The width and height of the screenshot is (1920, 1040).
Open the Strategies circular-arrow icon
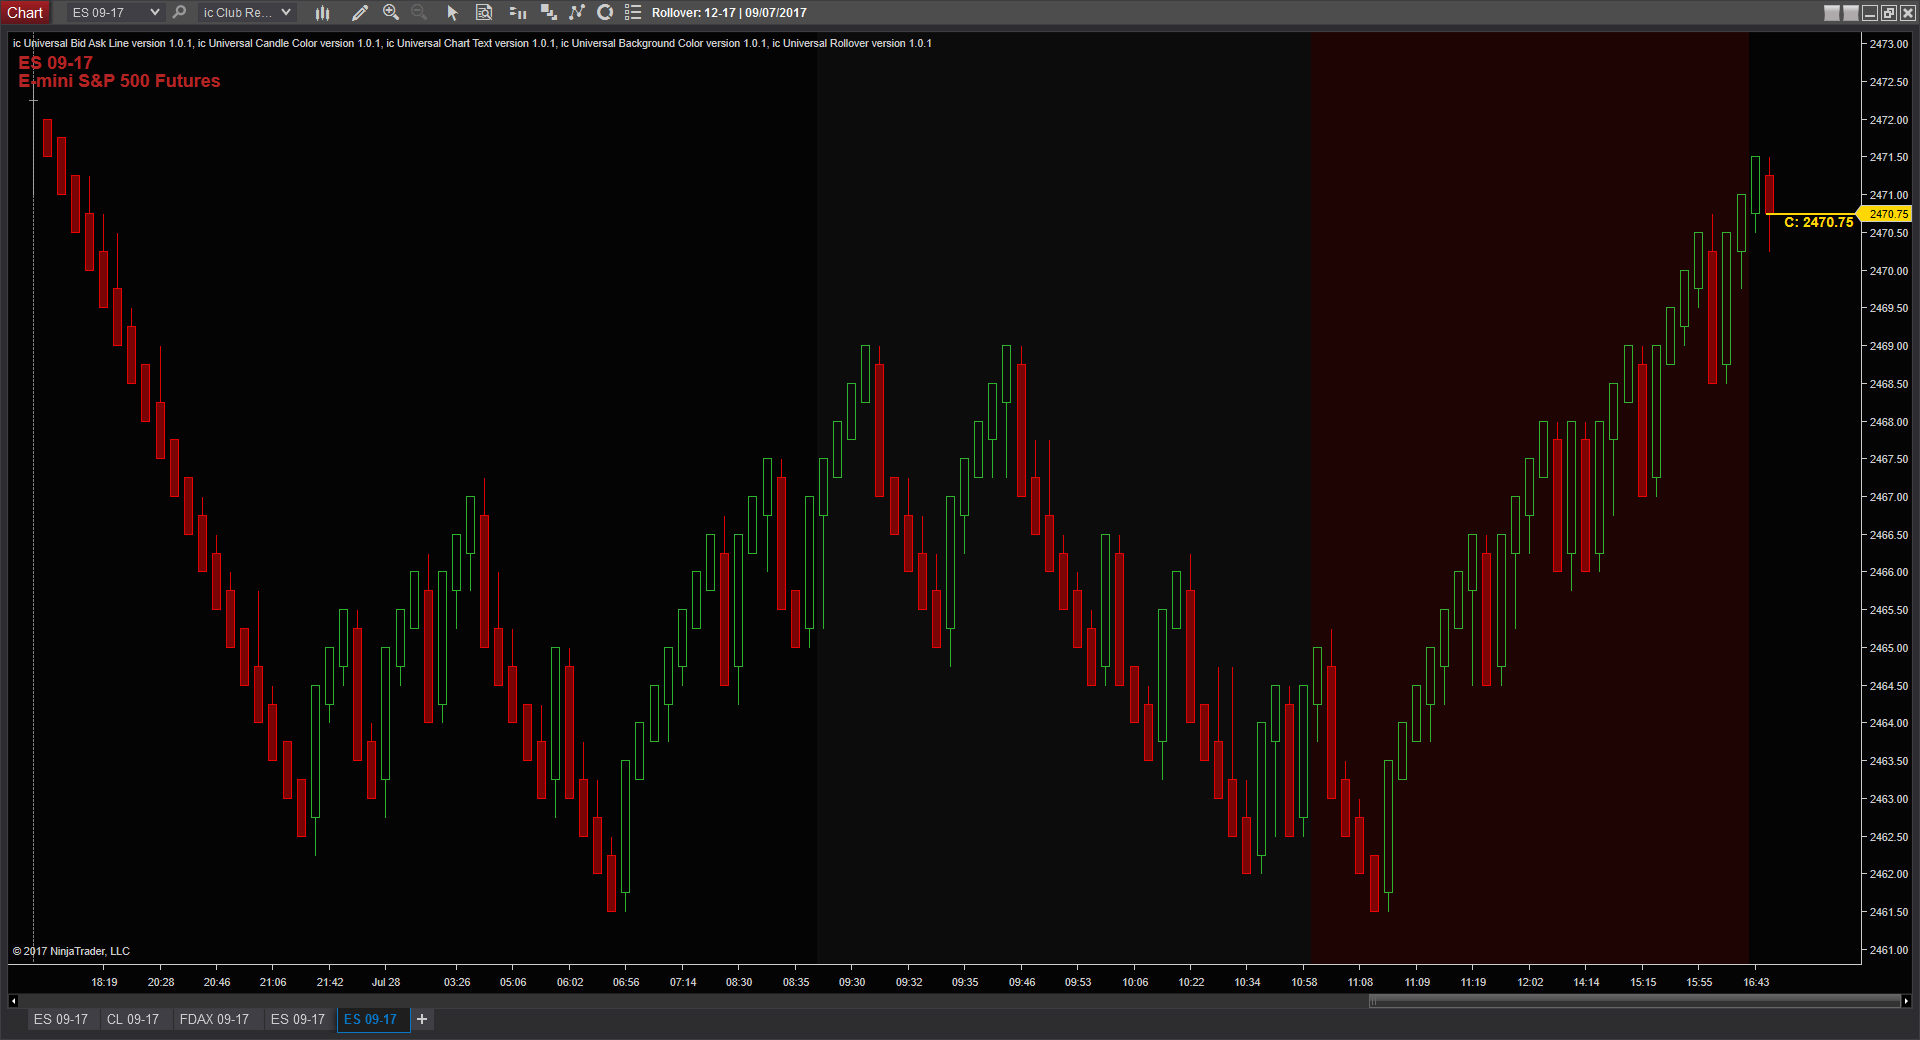[x=605, y=13]
